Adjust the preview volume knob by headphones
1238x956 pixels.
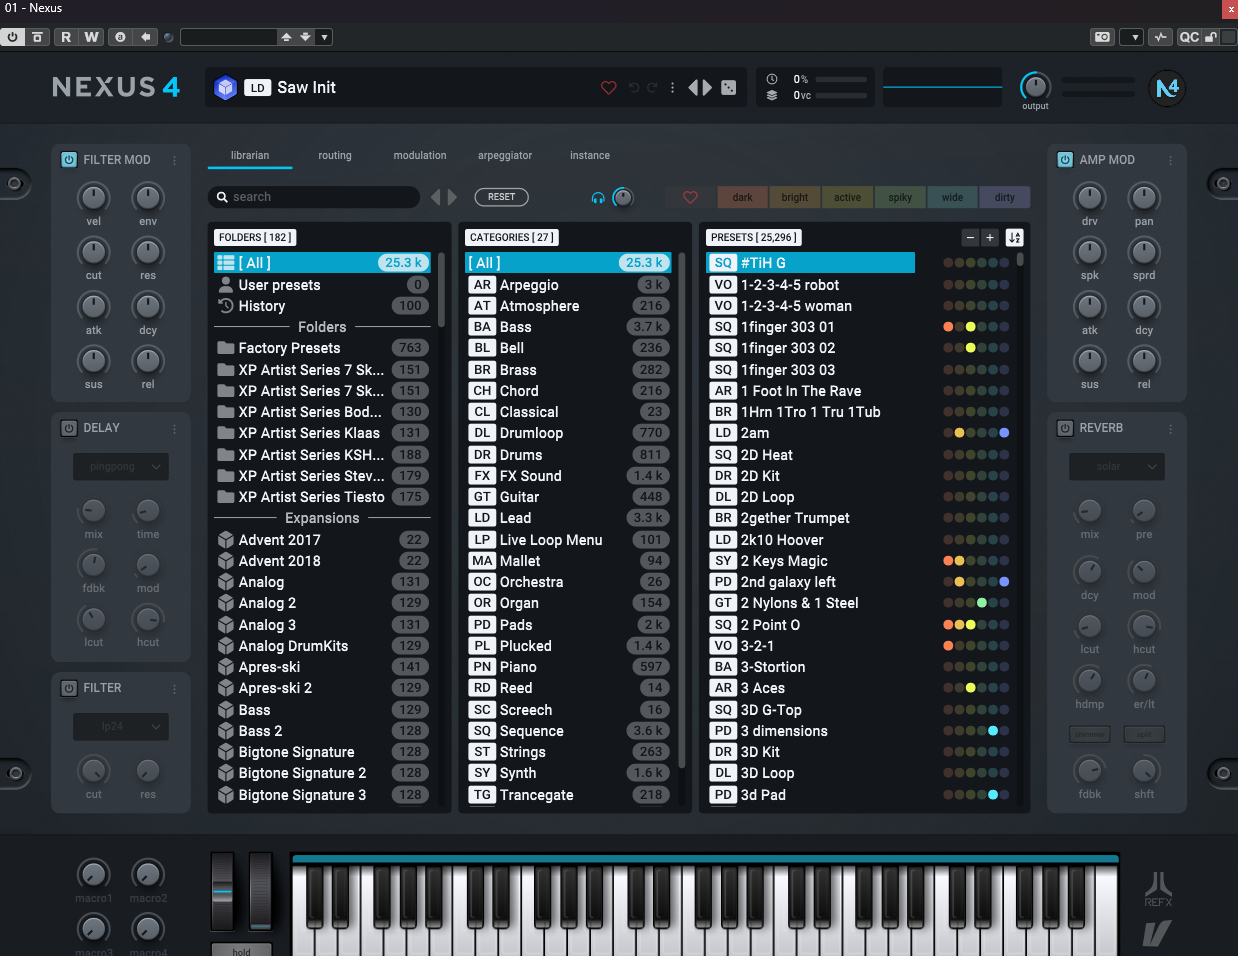point(623,197)
